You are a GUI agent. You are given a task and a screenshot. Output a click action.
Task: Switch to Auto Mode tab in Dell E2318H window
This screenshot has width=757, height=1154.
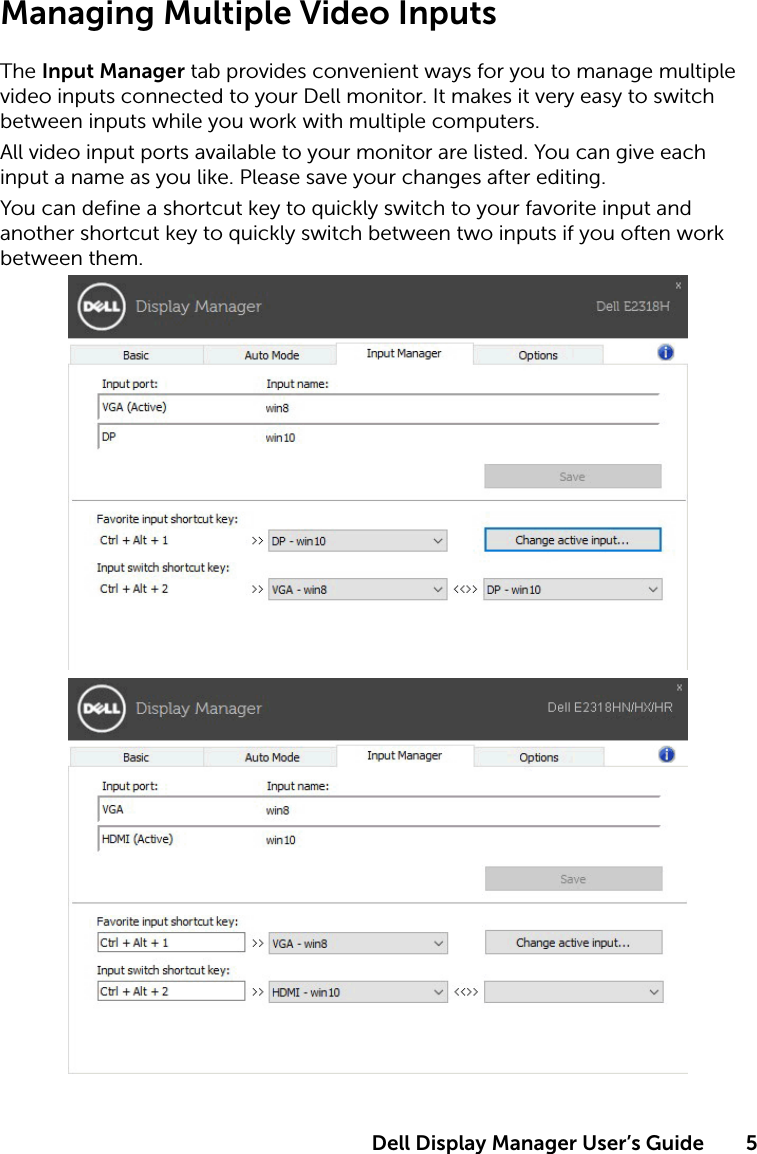coord(271,355)
